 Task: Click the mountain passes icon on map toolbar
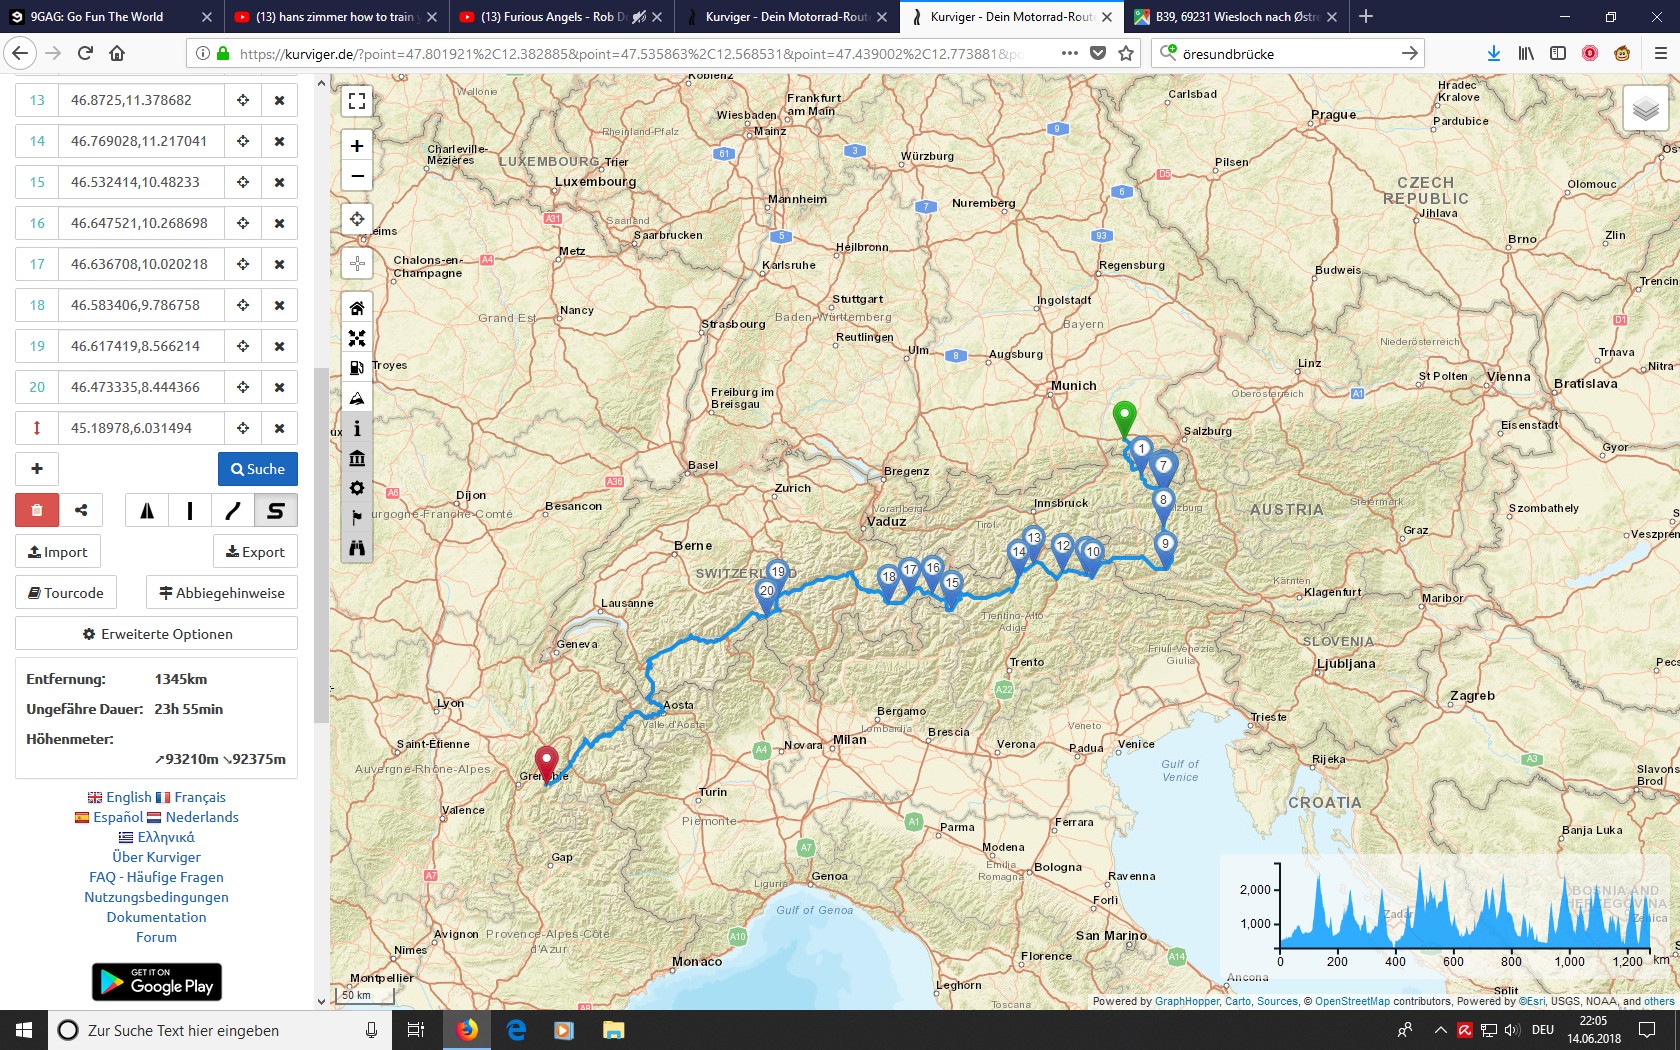pyautogui.click(x=357, y=398)
